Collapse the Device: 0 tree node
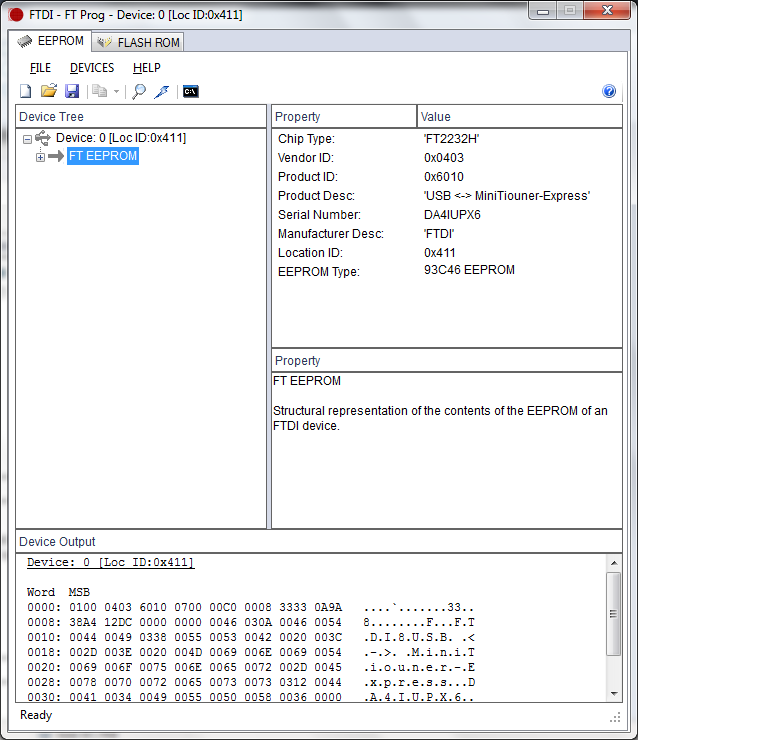Viewport: 768px width, 740px height. 27,139
